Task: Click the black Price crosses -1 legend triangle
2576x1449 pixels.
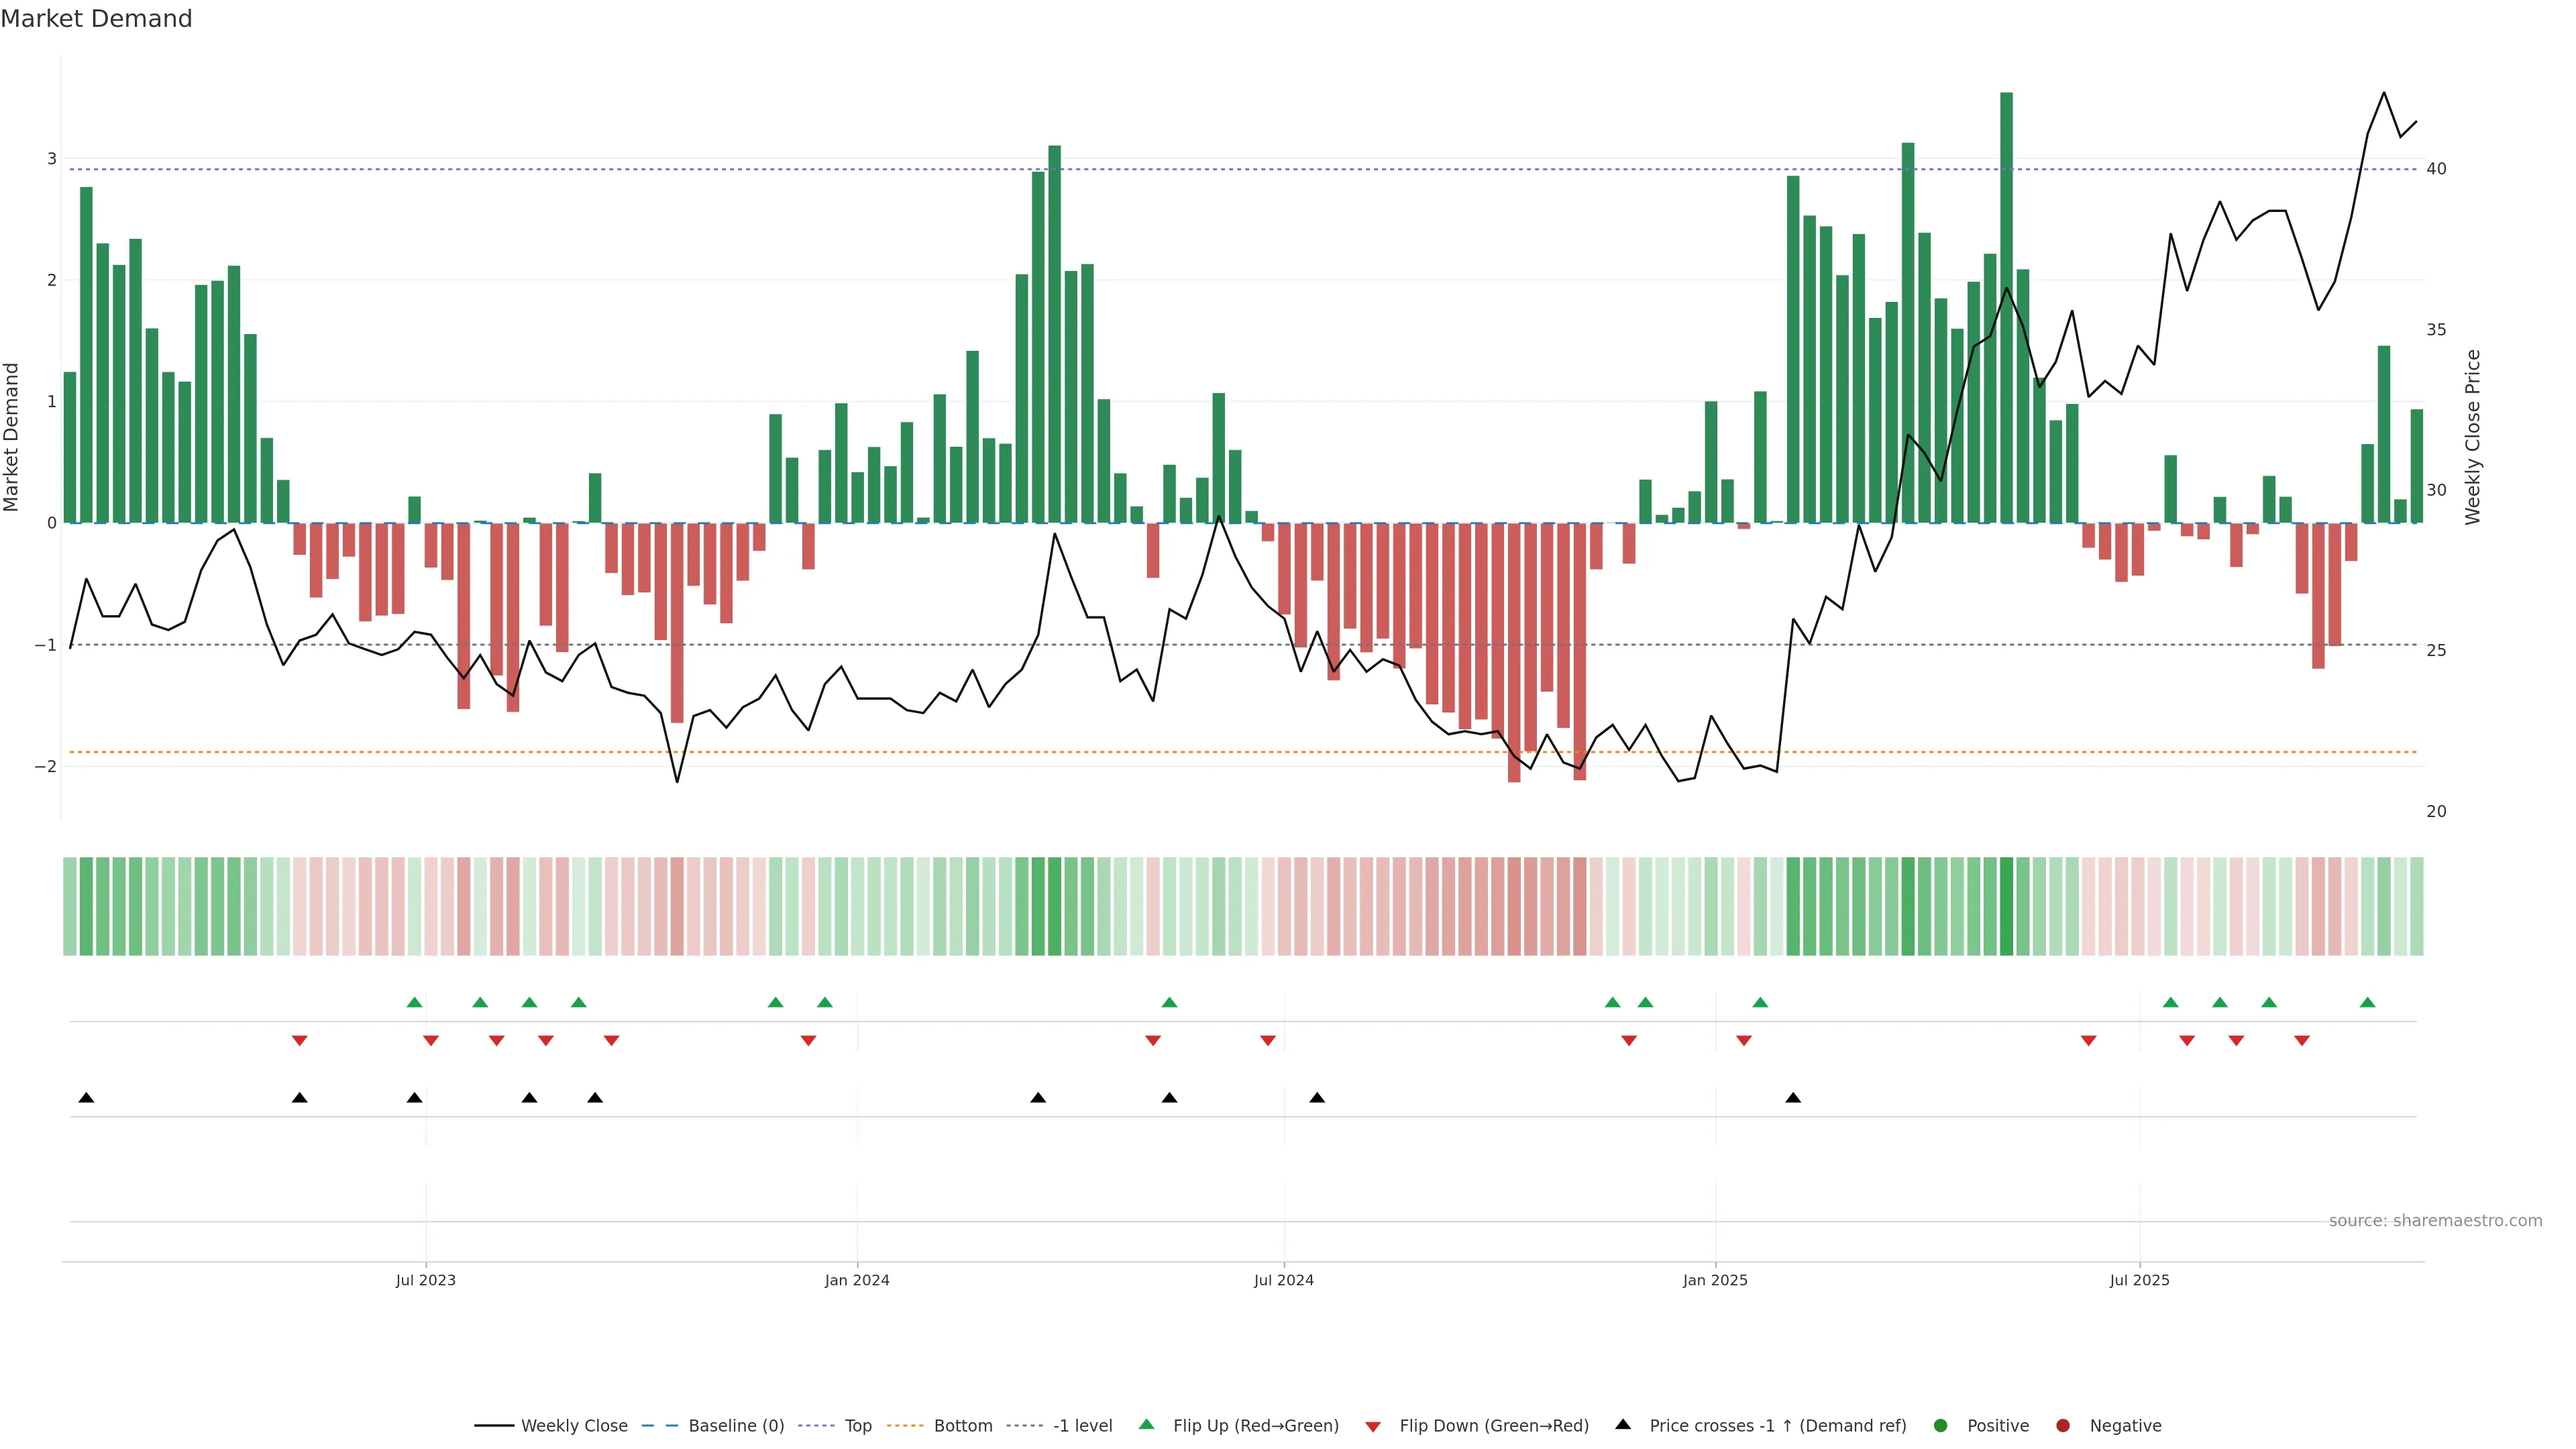Action: coord(1623,1424)
